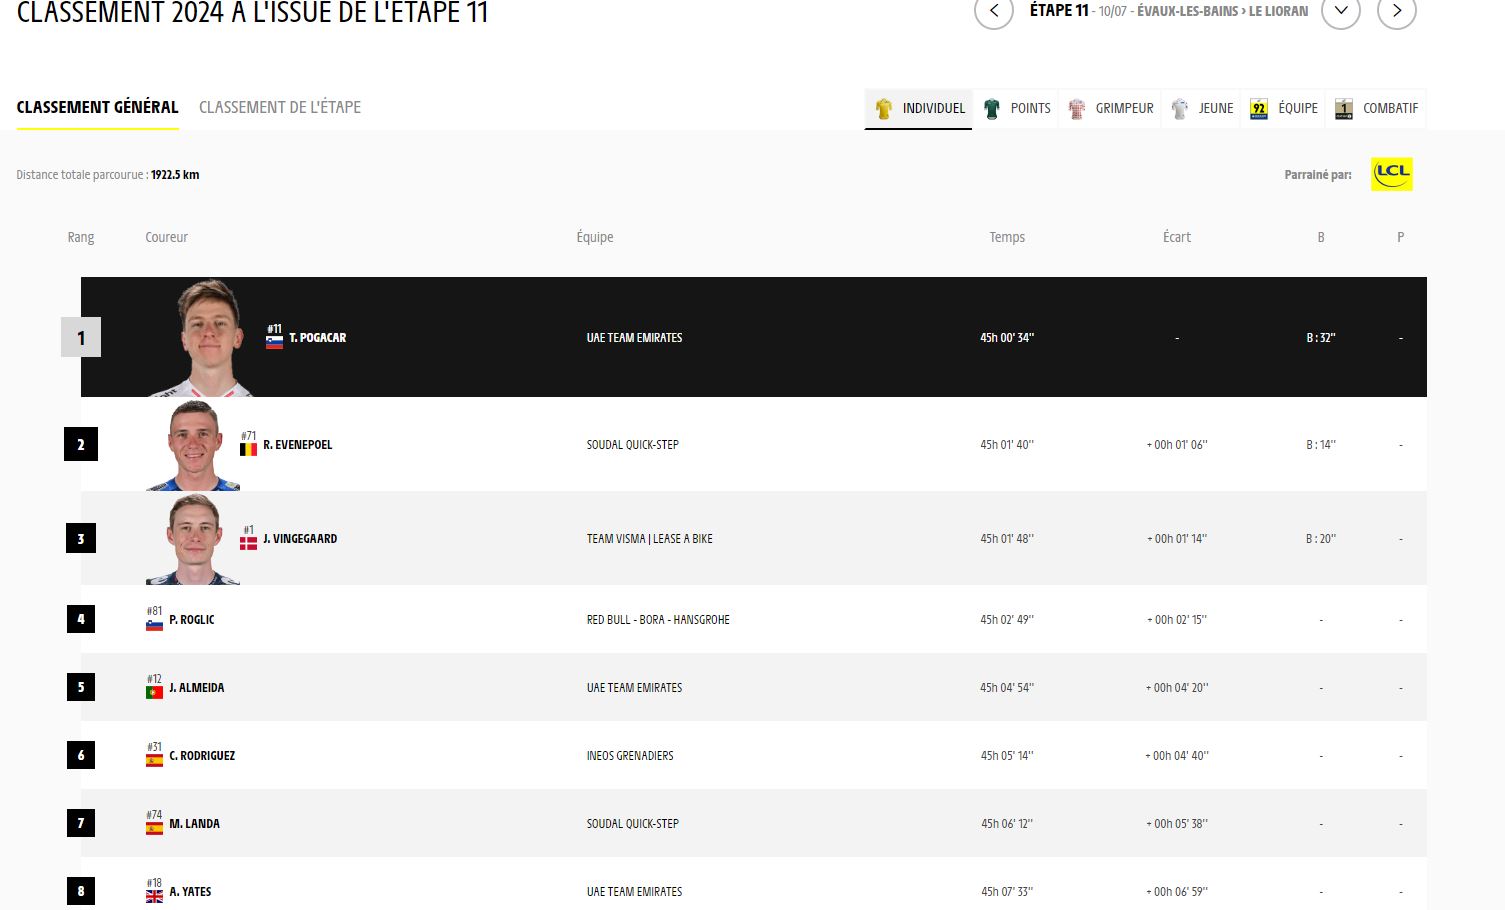Screen dimensions: 1505x910
Task: Open A. Yates rider link
Action: 190,892
